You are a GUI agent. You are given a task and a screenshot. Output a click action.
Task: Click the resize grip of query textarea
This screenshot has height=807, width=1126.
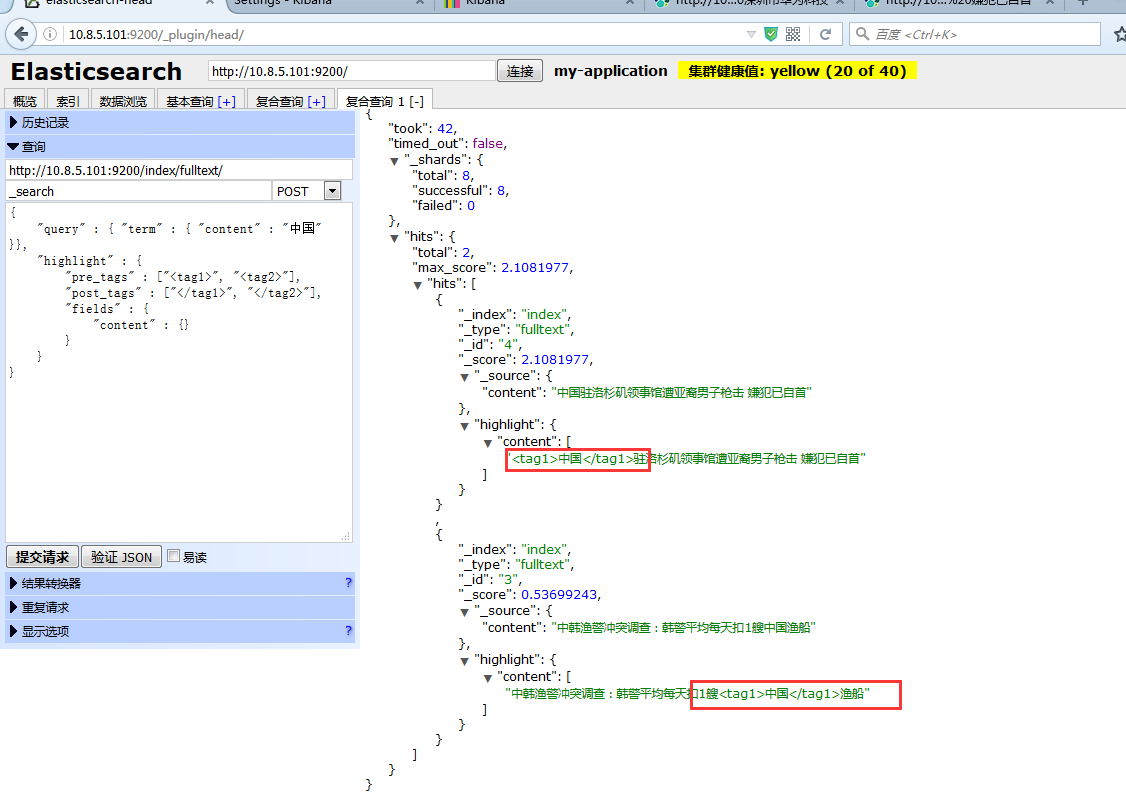pyautogui.click(x=346, y=536)
